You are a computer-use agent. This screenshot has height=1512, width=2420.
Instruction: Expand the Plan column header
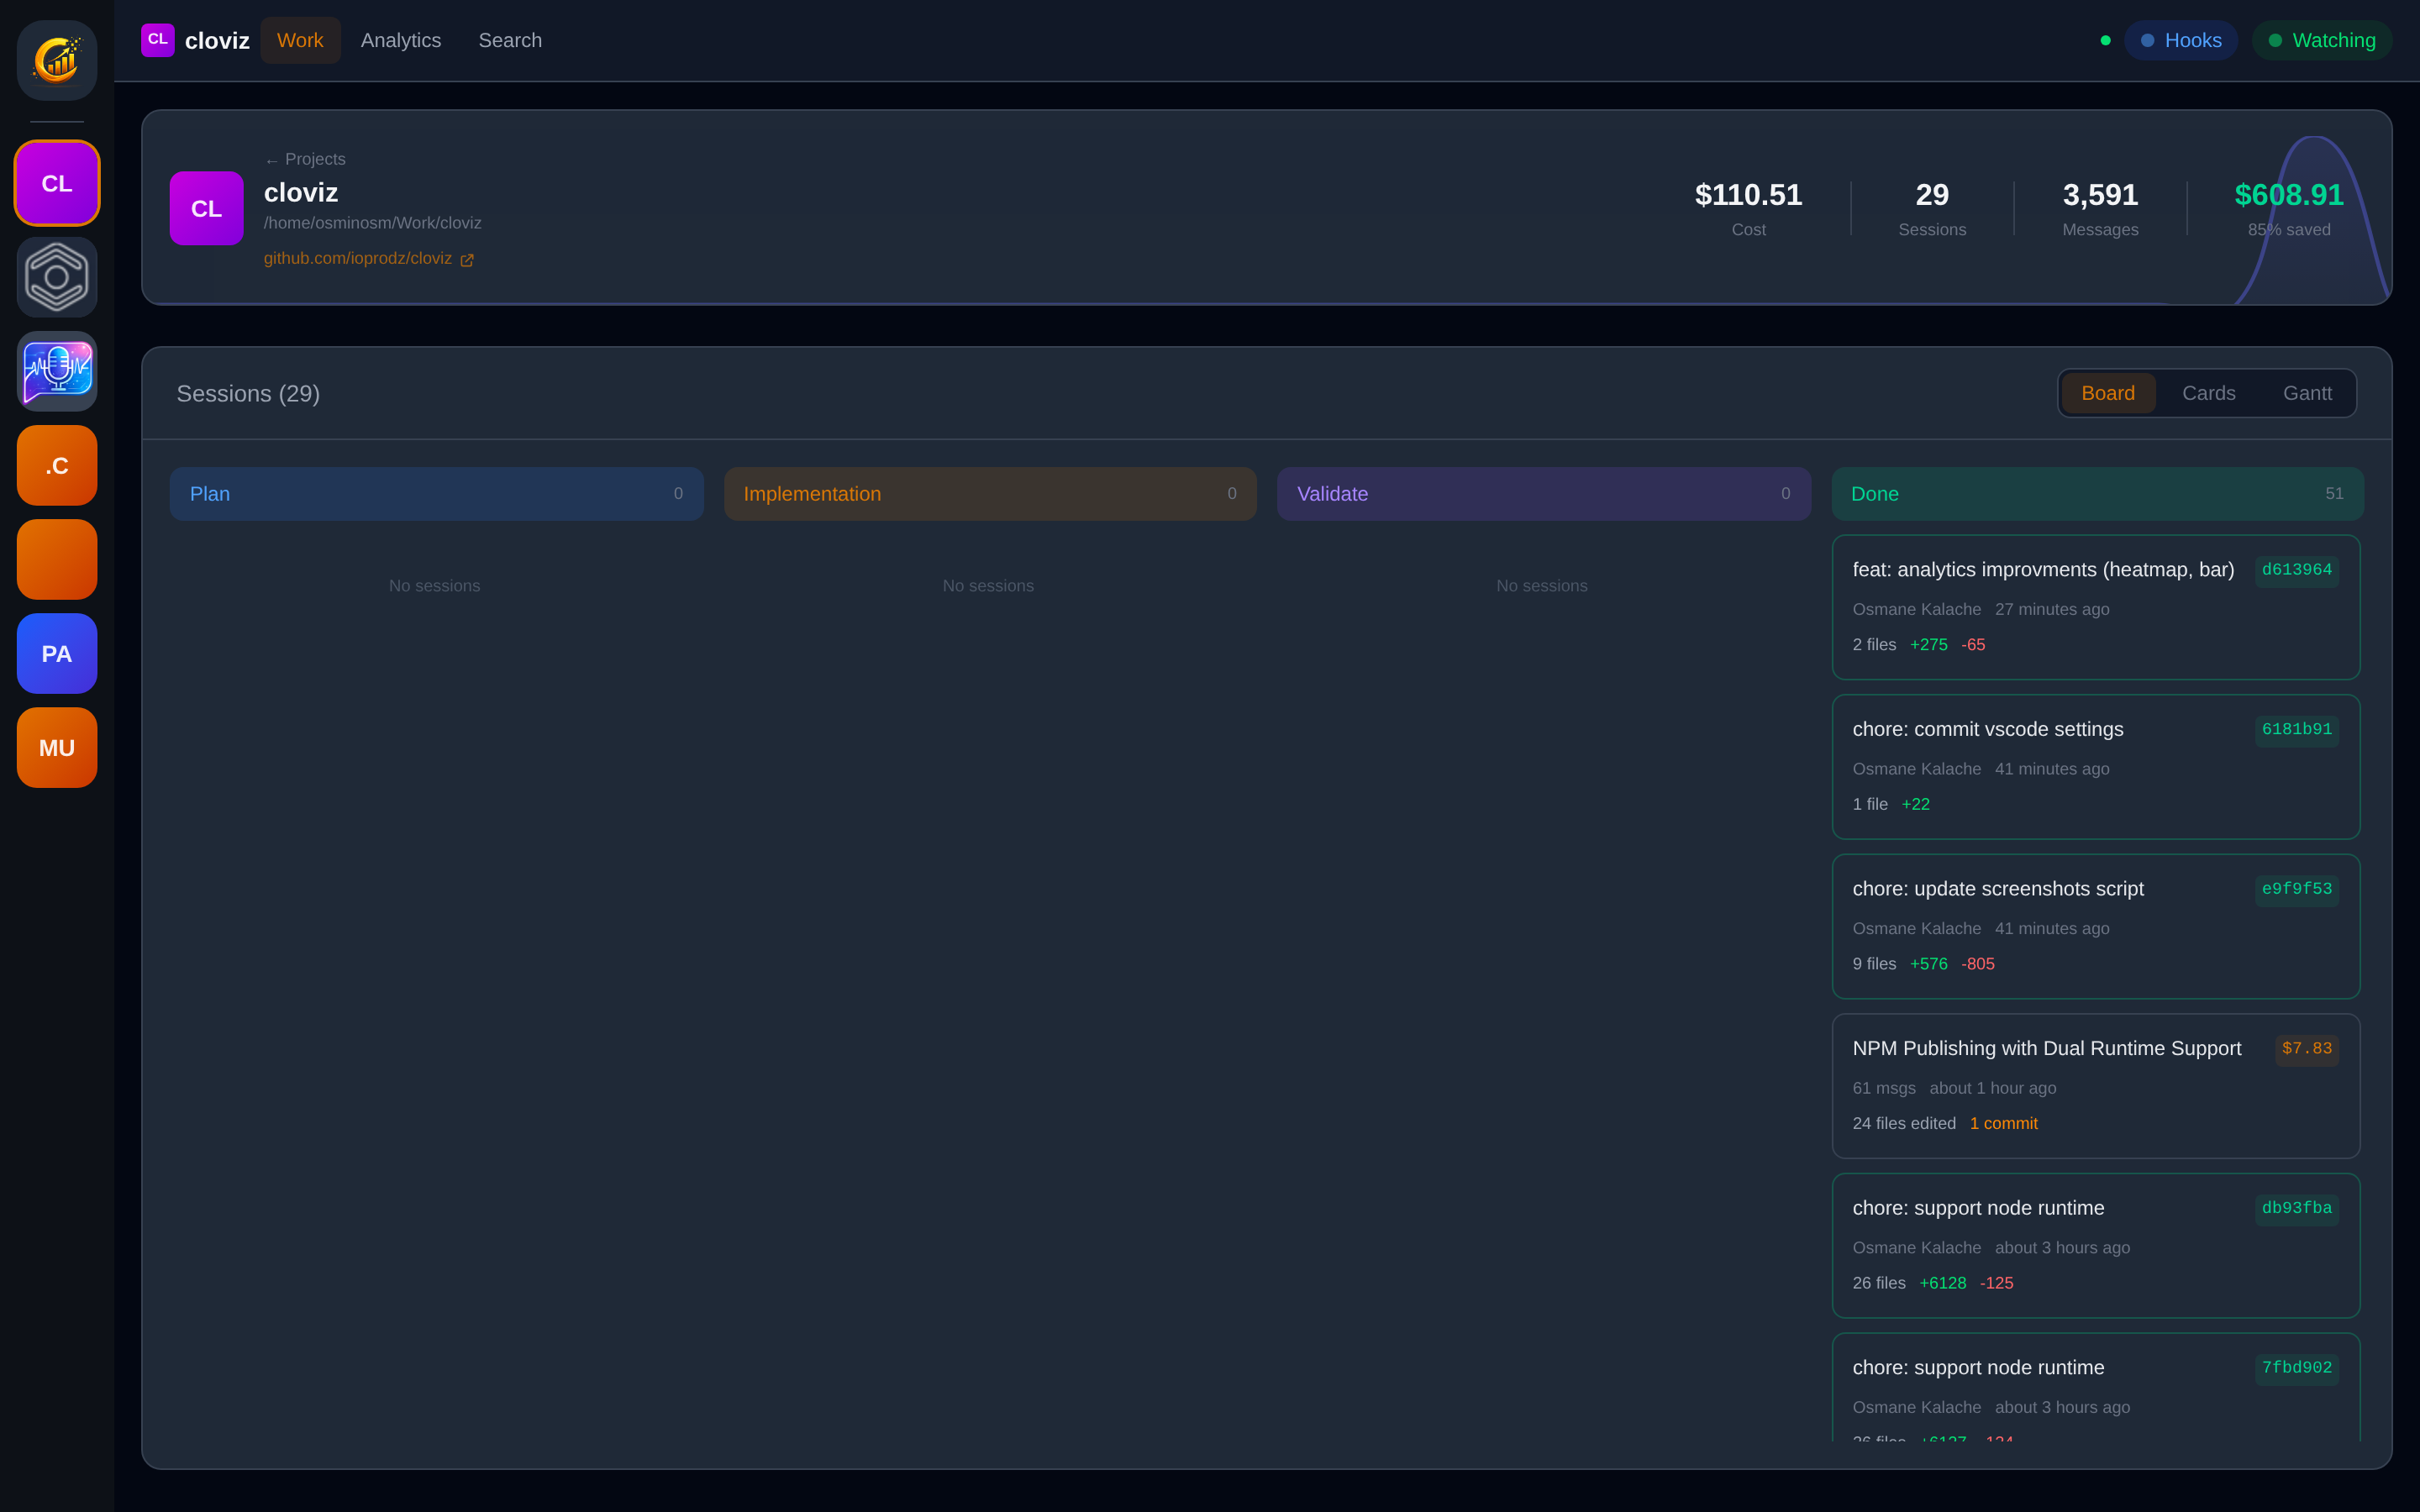coord(435,493)
